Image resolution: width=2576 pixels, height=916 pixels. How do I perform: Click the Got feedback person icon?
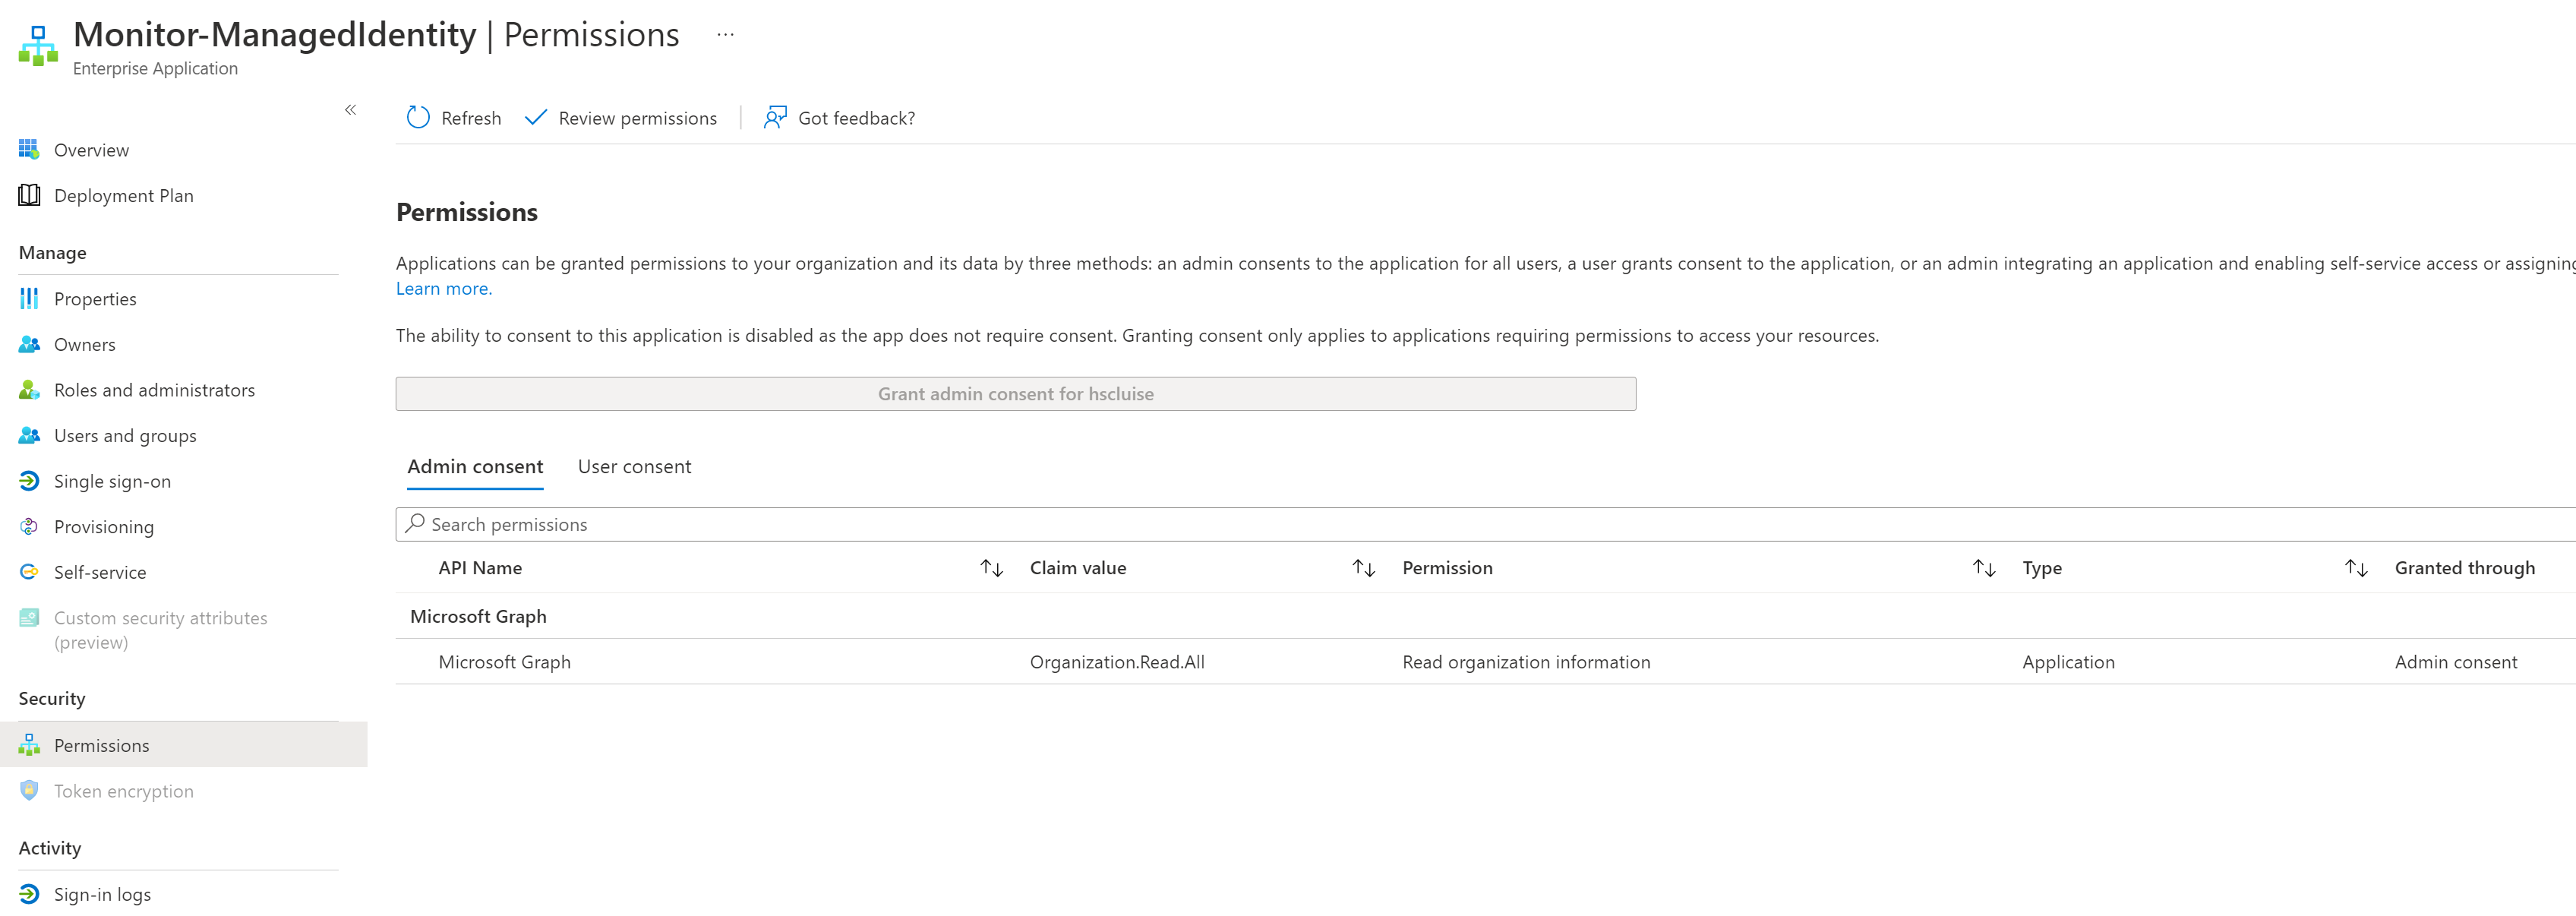pyautogui.click(x=775, y=118)
